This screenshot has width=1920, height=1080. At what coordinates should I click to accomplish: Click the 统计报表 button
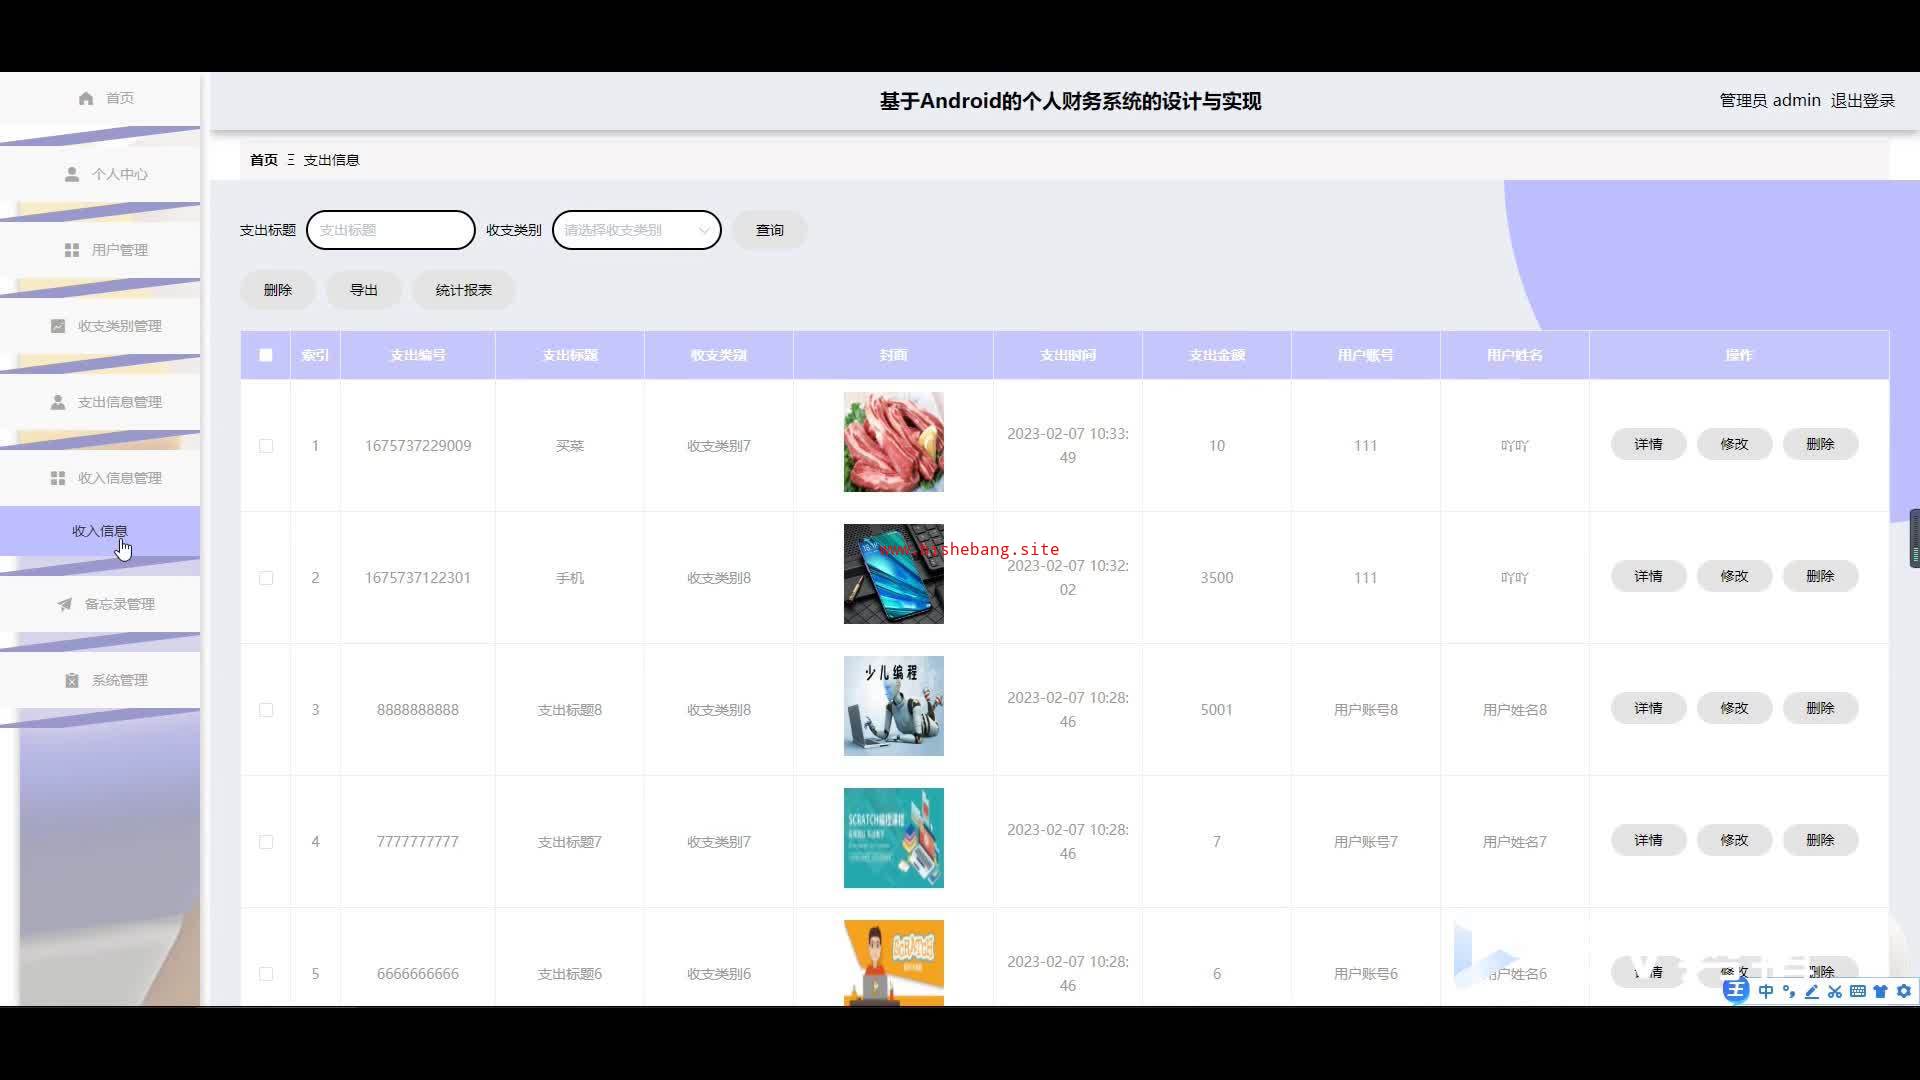point(463,290)
